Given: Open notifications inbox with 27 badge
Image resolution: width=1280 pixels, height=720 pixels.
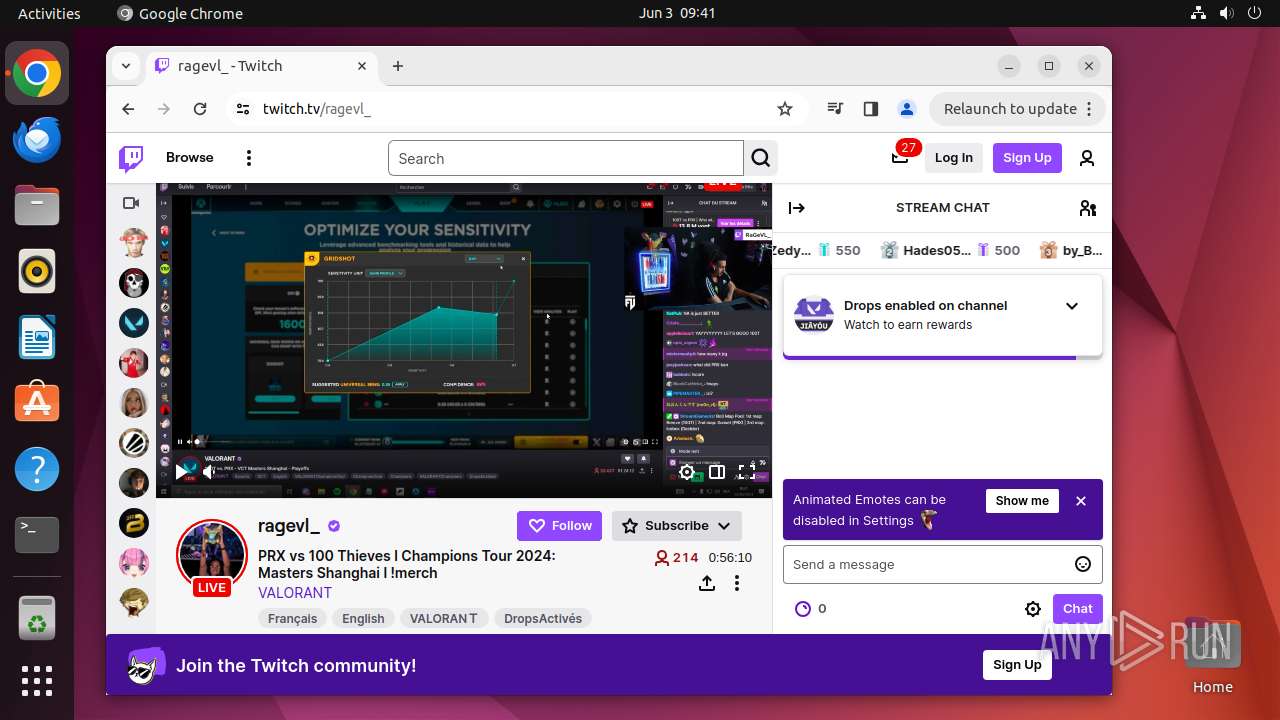Looking at the screenshot, I should click(x=901, y=157).
